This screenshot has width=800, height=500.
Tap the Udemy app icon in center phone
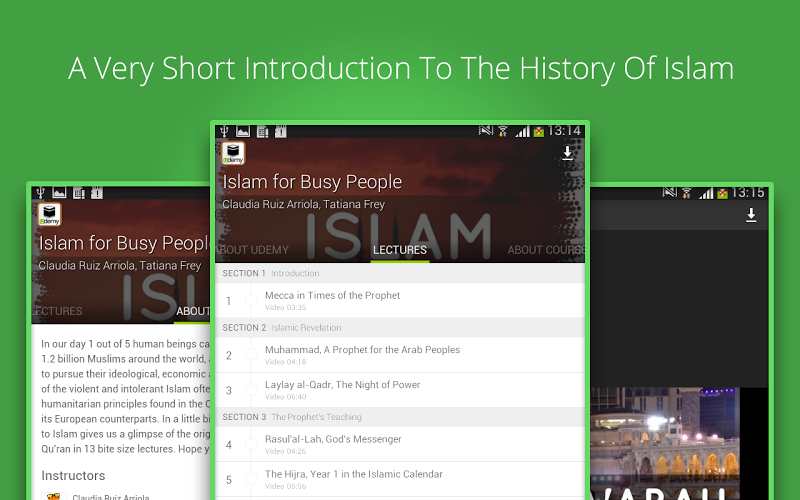(x=233, y=153)
